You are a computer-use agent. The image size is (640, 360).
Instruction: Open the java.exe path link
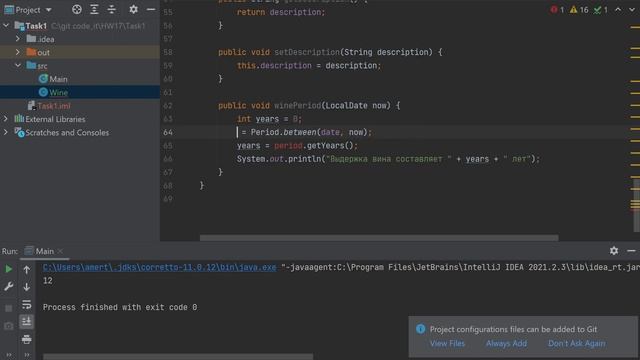(160, 267)
